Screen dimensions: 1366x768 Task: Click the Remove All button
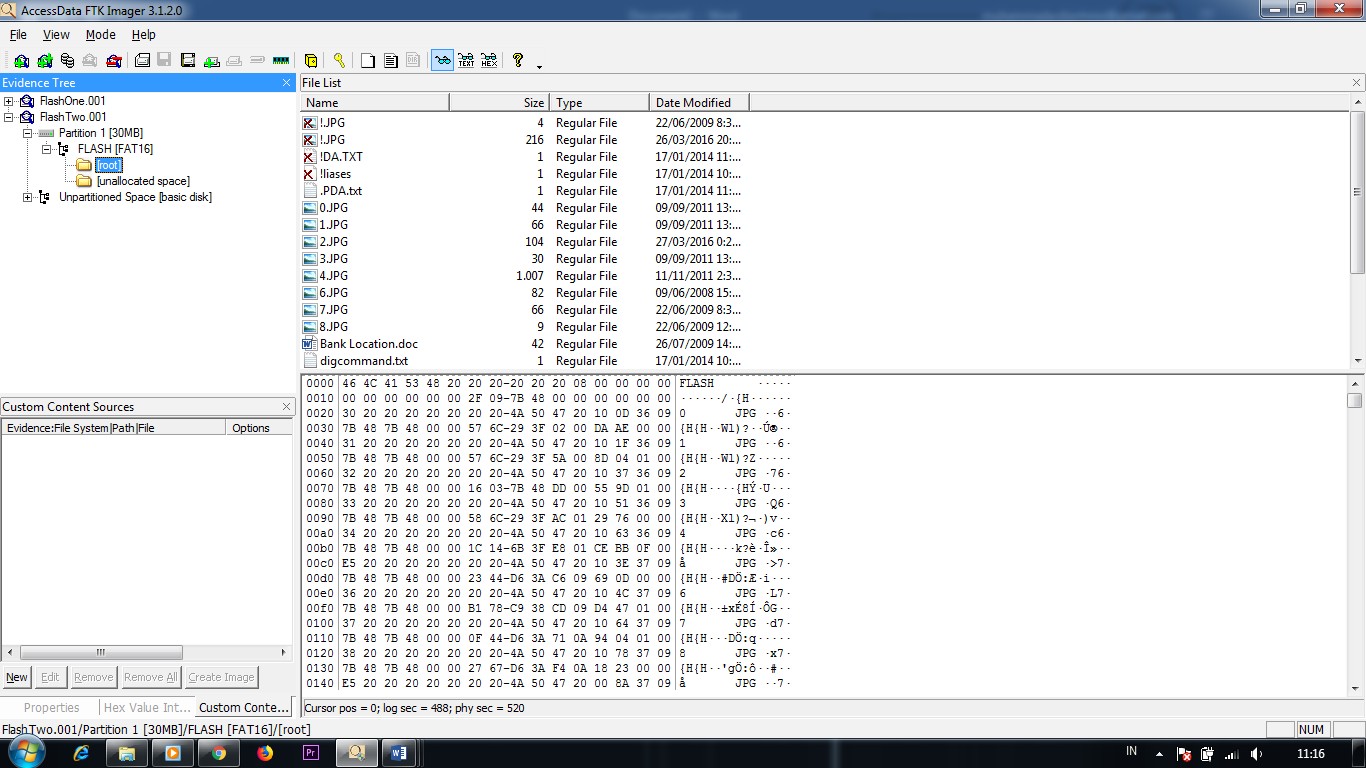(x=150, y=677)
